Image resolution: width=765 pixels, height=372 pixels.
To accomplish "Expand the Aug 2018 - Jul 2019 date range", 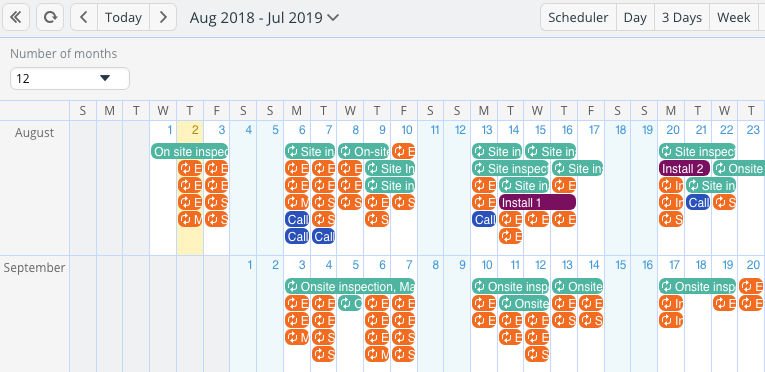I will pos(264,18).
